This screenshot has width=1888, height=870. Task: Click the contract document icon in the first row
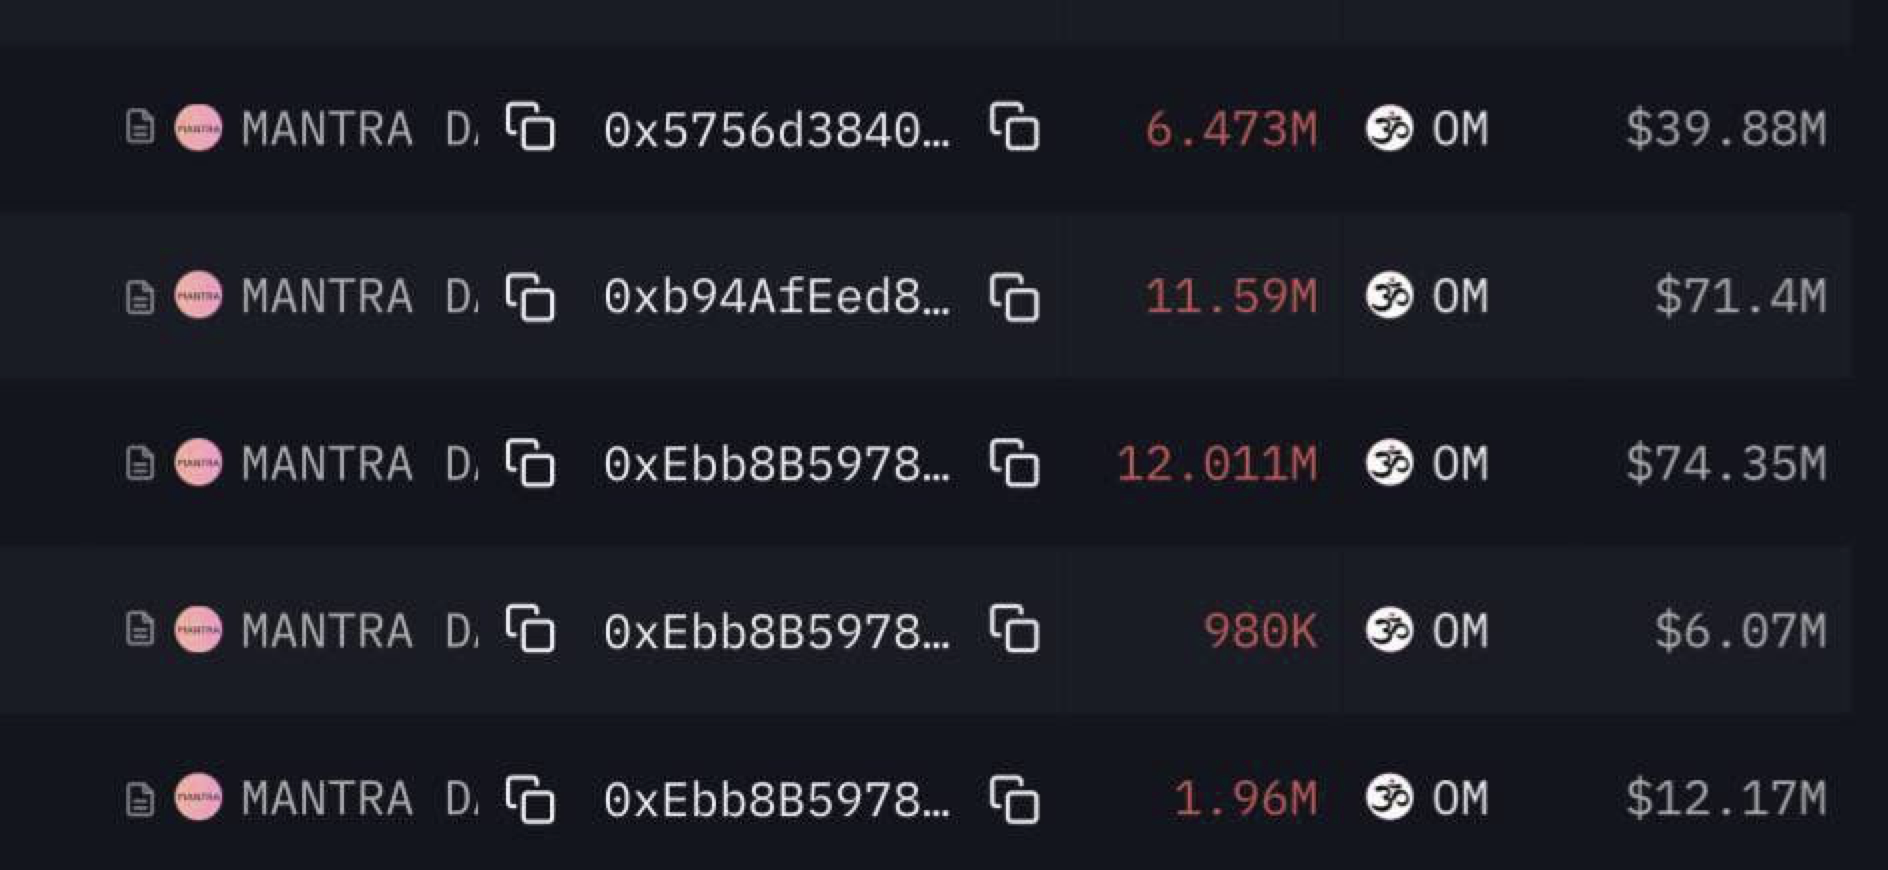tap(140, 128)
